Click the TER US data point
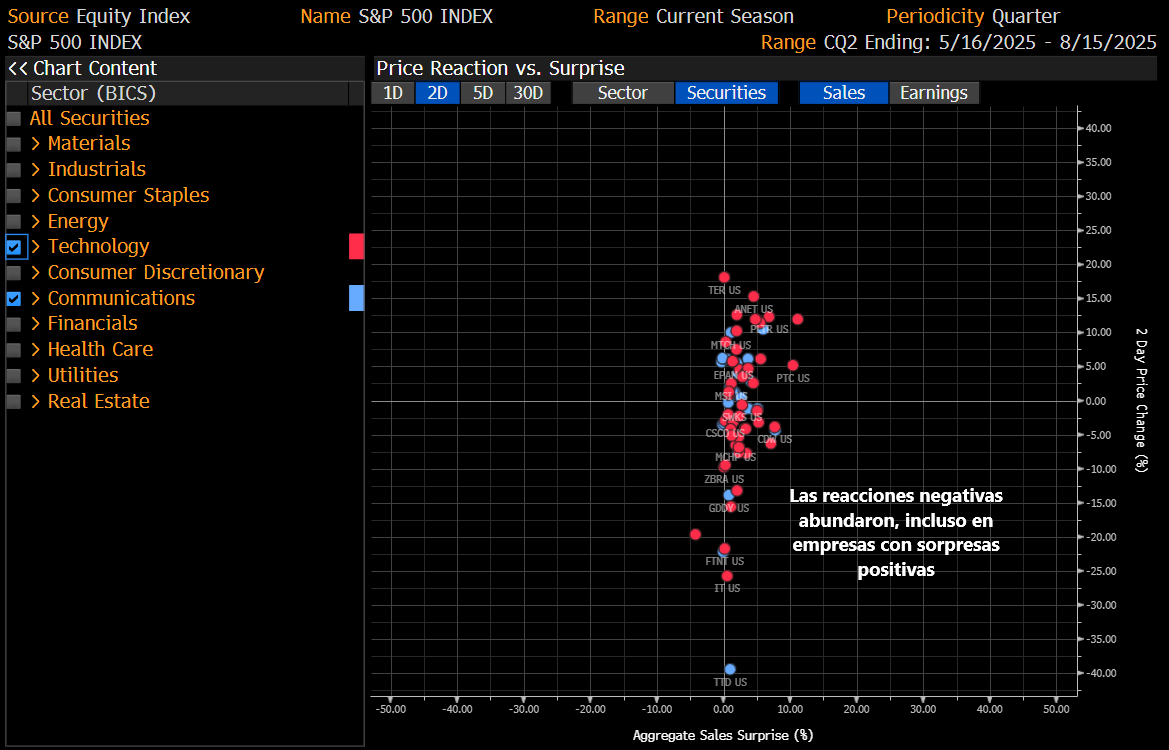This screenshot has width=1169, height=750. click(724, 277)
